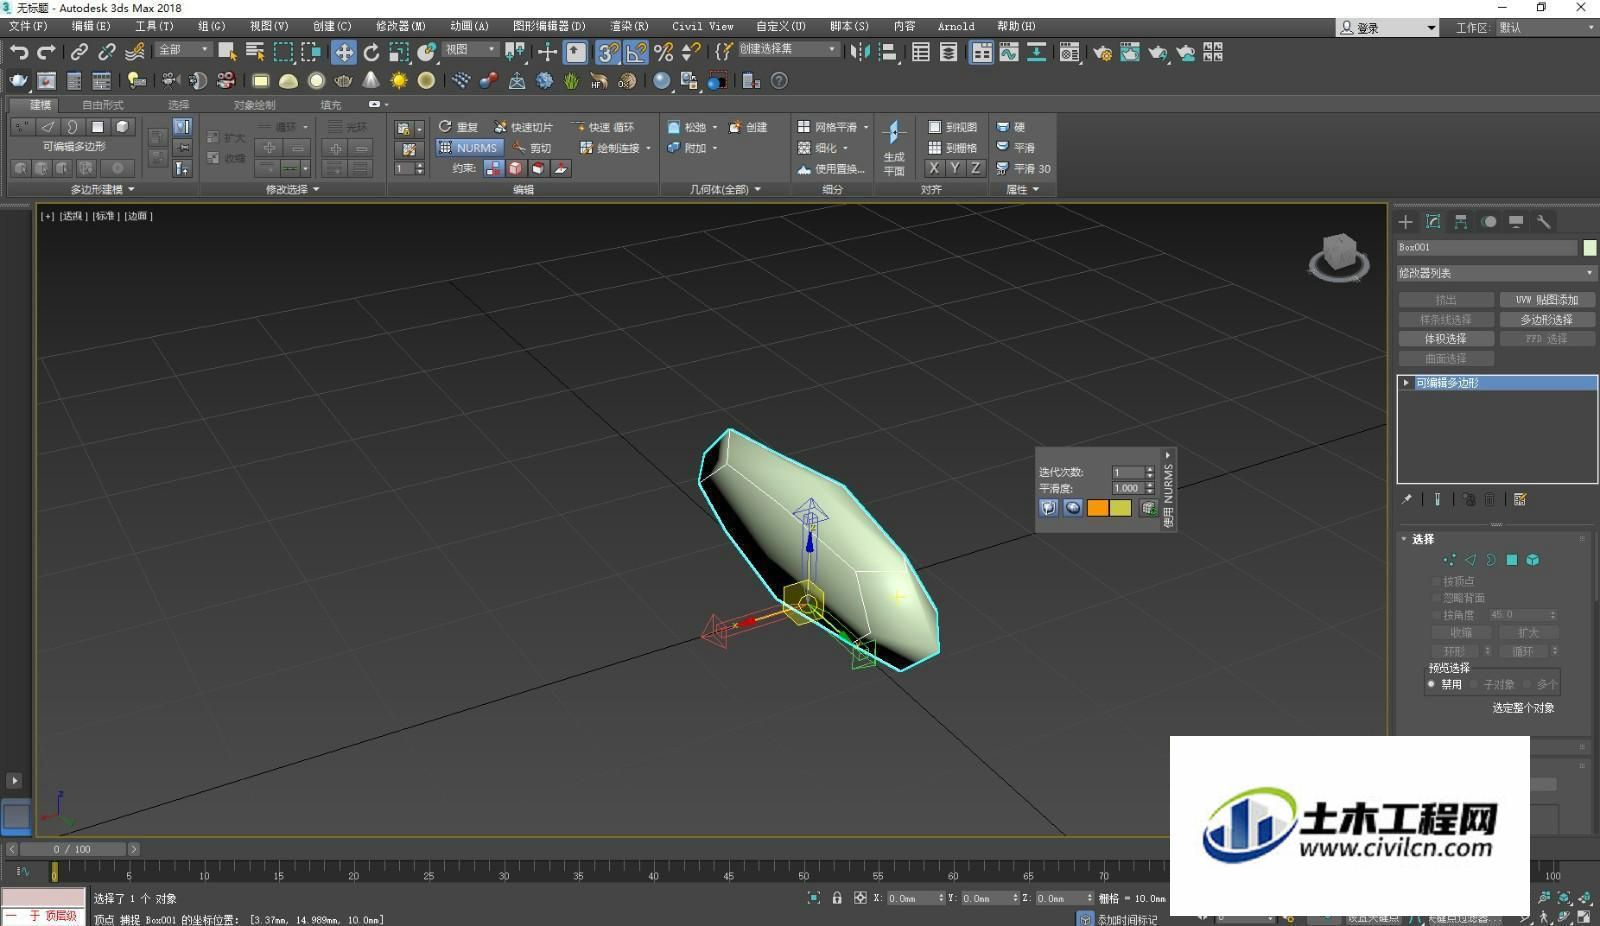Image resolution: width=1600 pixels, height=926 pixels.
Task: Select the 禁用 preview radio button
Action: [x=1432, y=685]
